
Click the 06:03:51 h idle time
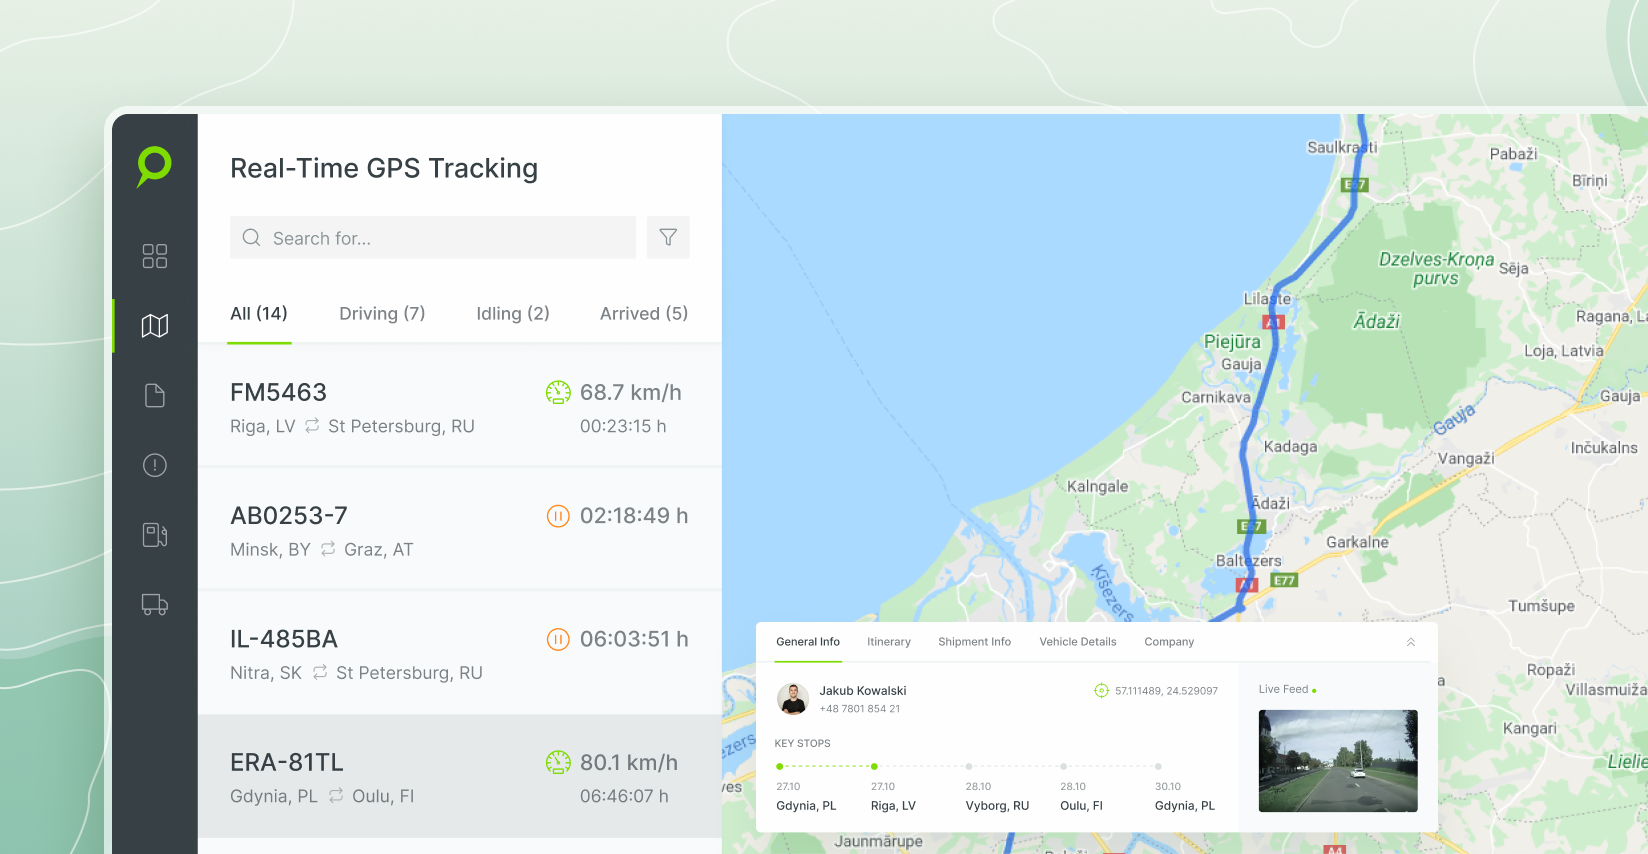tap(634, 639)
